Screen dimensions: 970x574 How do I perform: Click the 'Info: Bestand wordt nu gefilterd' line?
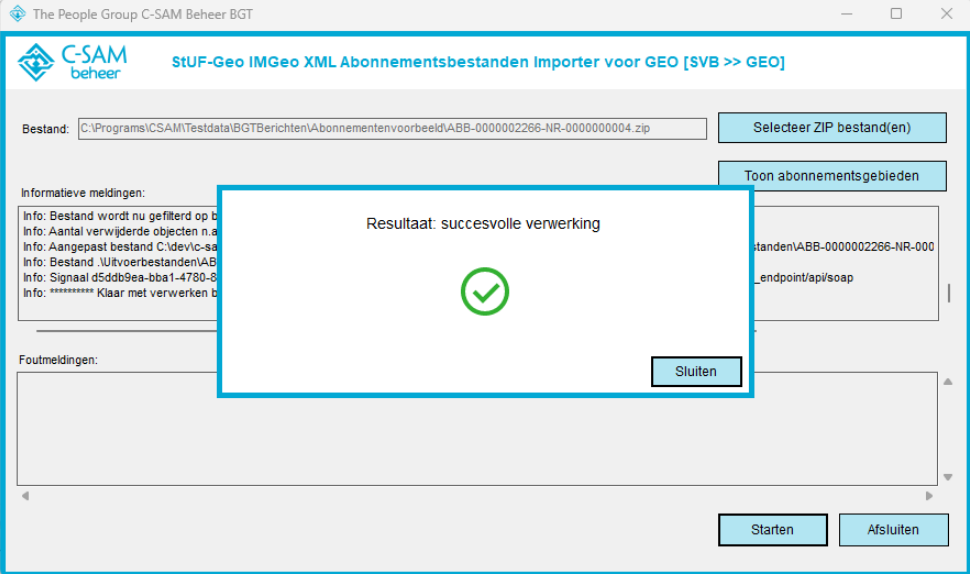pos(121,216)
